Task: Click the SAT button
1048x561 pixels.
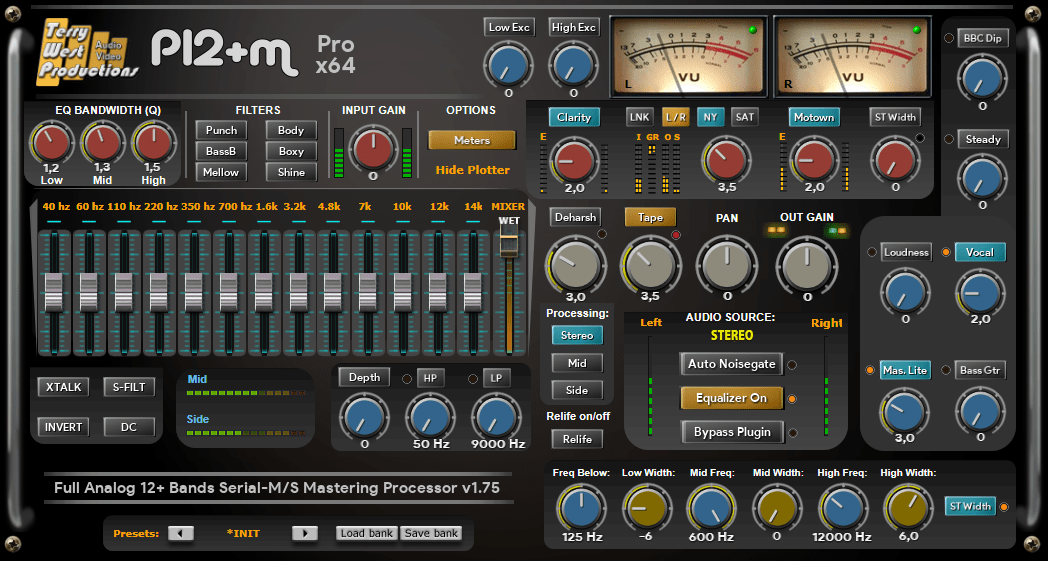Action: coord(745,117)
